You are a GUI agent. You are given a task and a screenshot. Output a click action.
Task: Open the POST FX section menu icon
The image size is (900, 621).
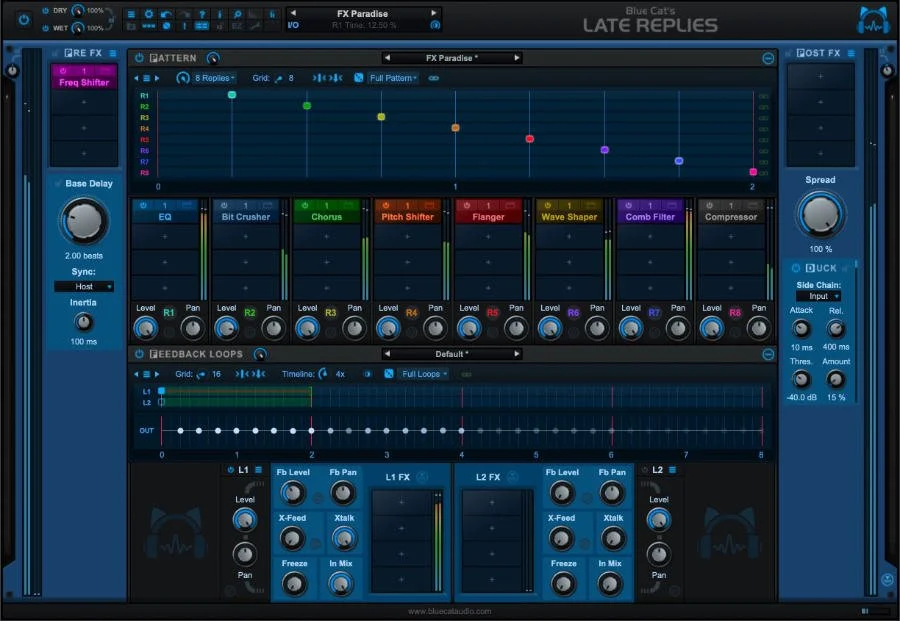coord(851,53)
